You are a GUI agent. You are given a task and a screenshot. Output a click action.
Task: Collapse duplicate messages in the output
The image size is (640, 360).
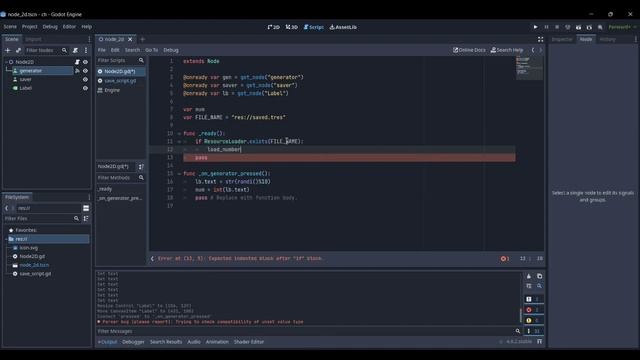click(529, 286)
